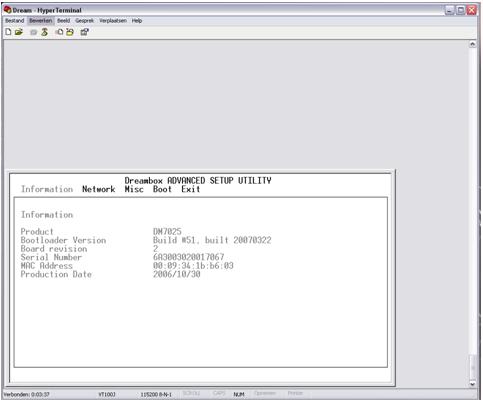Click the production date 2006/10/30

tap(177, 274)
